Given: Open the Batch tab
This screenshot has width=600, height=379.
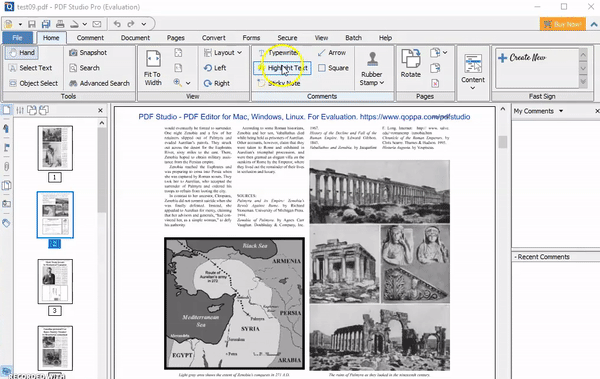Looking at the screenshot, I should coord(353,38).
